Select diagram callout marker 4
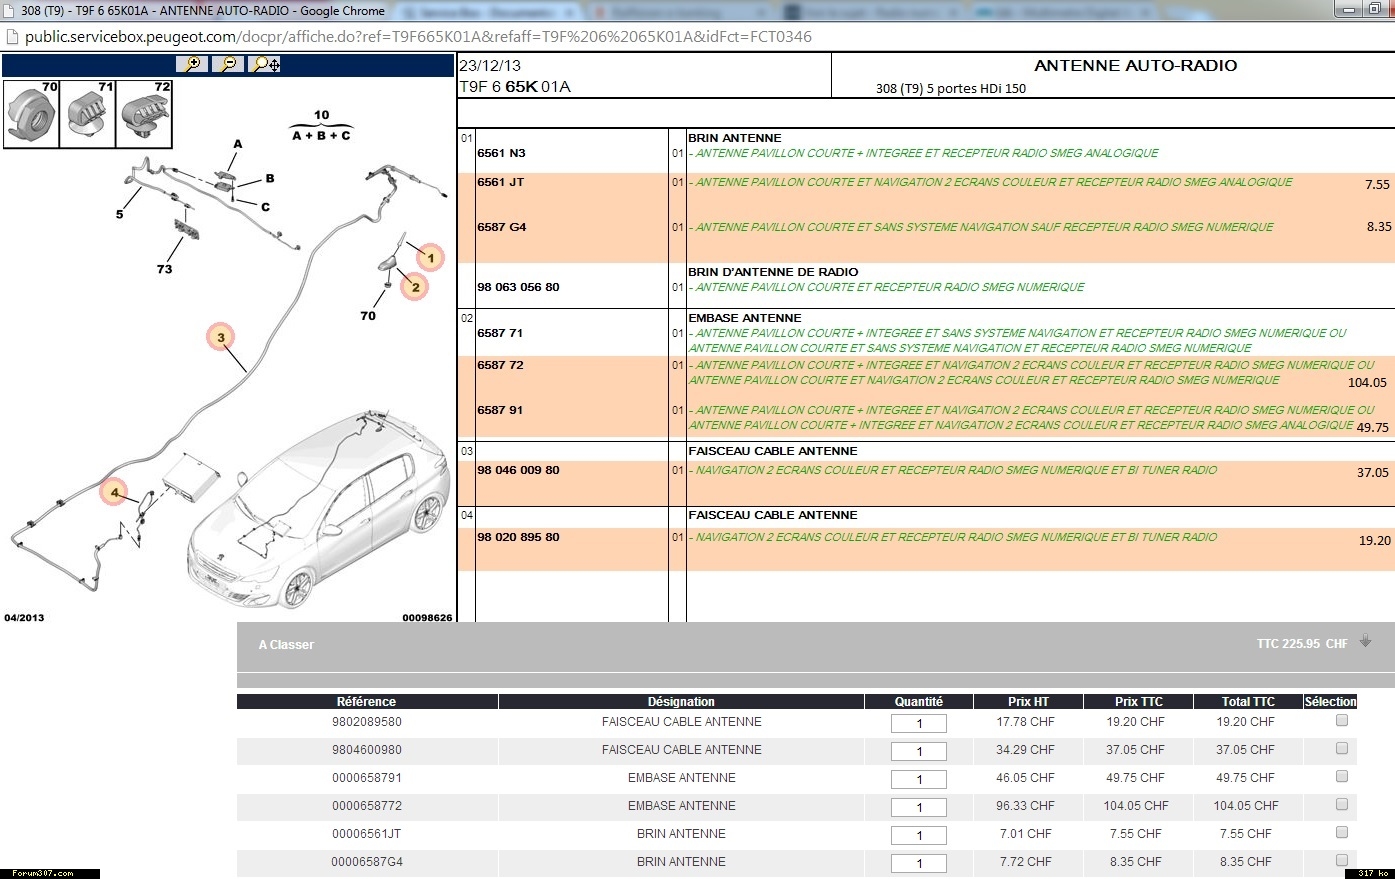The height and width of the screenshot is (879, 1395). click(x=114, y=493)
